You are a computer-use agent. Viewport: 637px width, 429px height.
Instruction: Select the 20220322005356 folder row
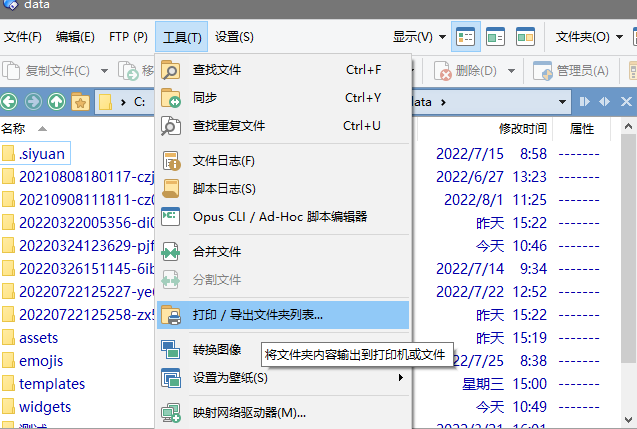click(77, 223)
